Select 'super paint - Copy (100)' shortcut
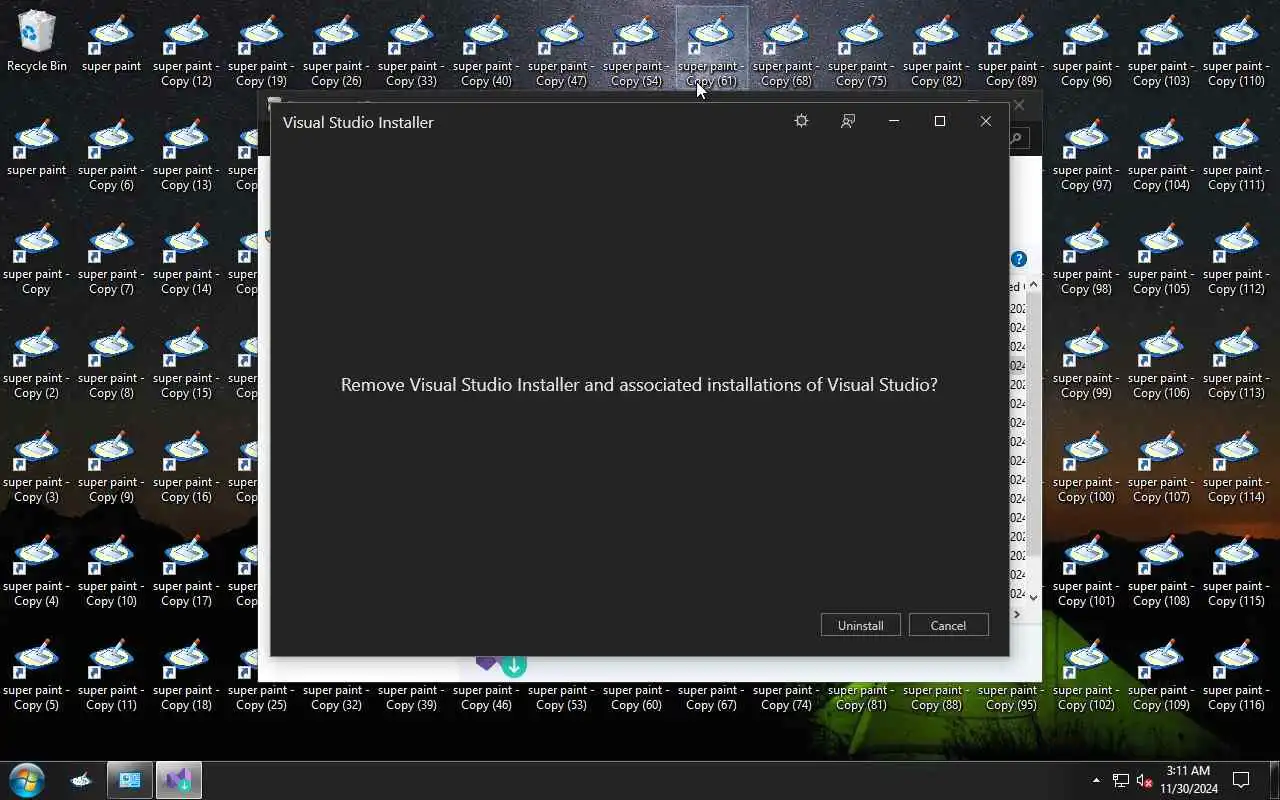1280x800 pixels. pos(1086,466)
